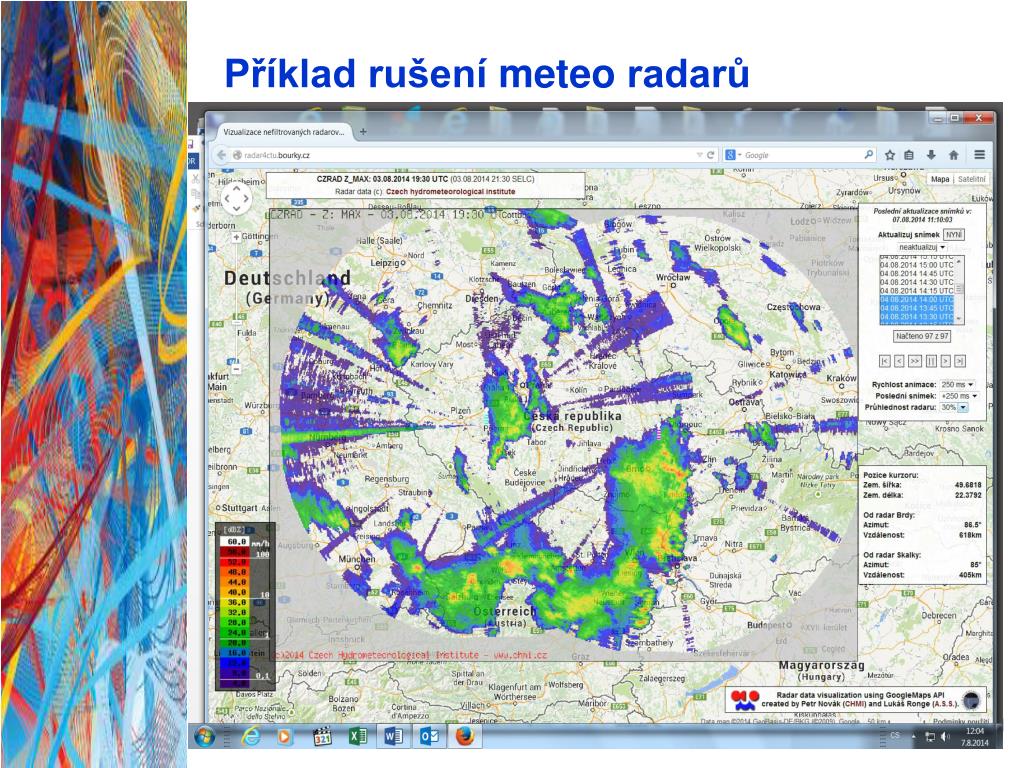Click the search magnifier icon in Google box
Image resolution: width=1024 pixels, height=768 pixels.
[868, 155]
